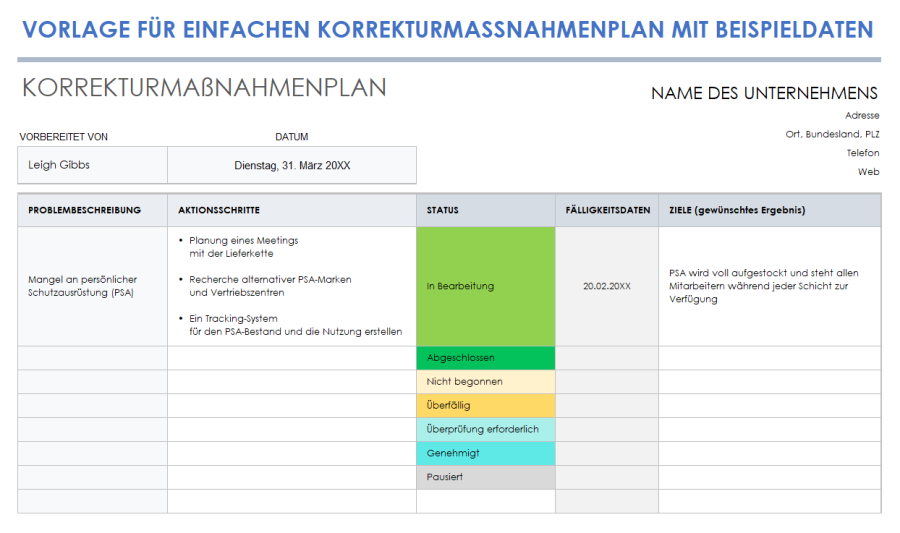900x533 pixels.
Task: Click the 'Telefon' line
Action: (x=863, y=153)
